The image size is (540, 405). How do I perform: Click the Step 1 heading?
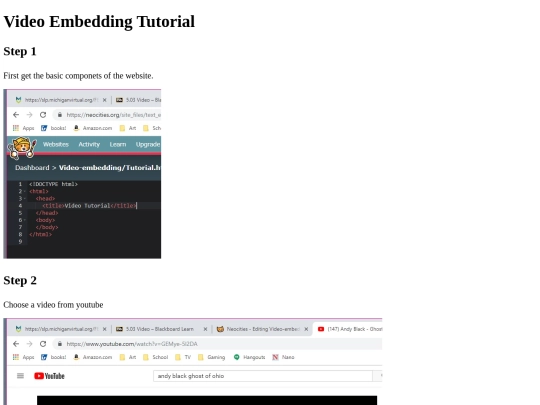point(20,51)
